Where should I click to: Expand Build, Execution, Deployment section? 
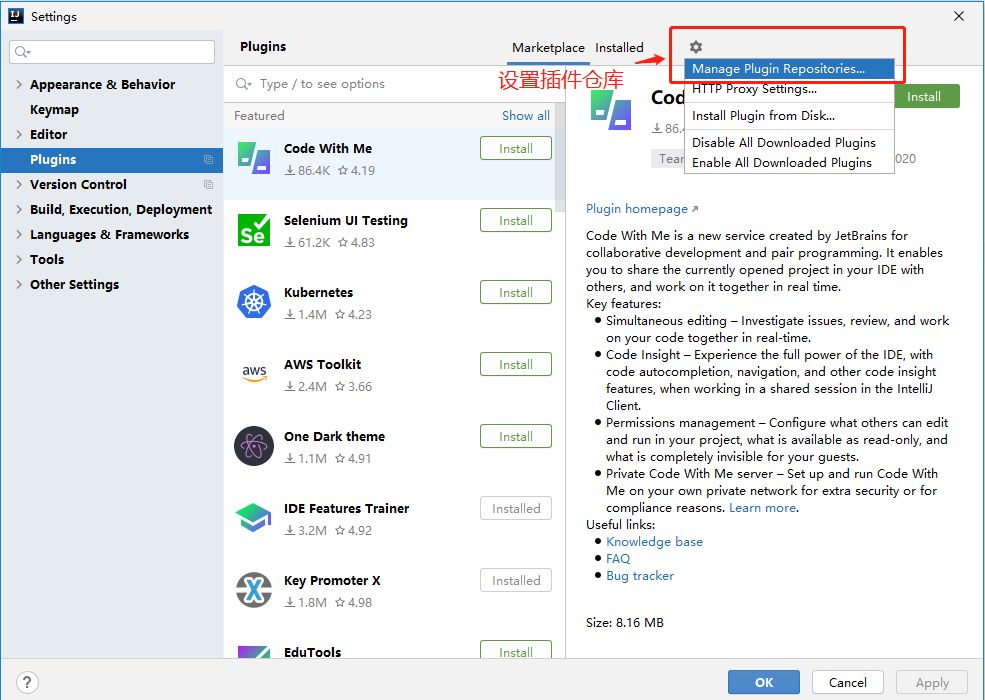[19, 210]
